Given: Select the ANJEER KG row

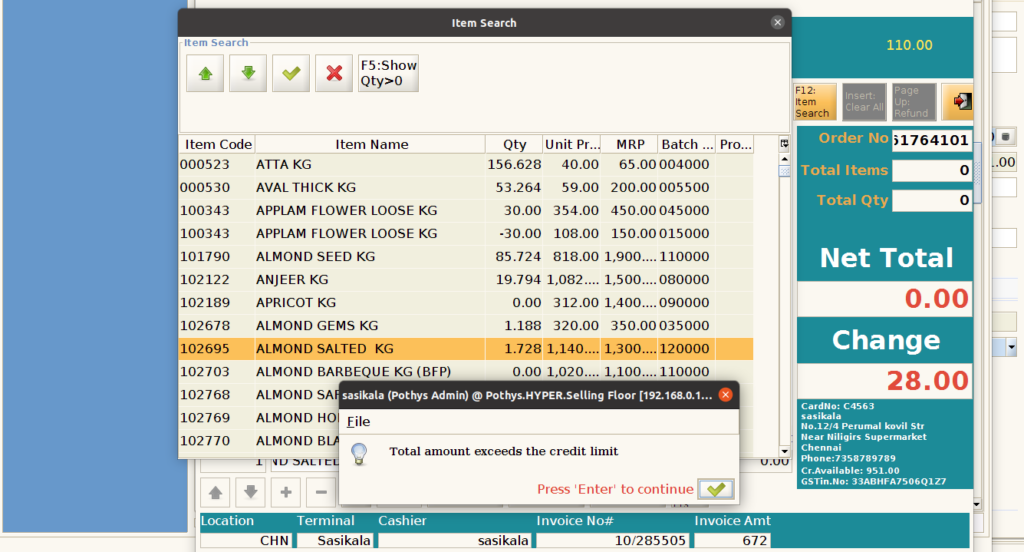Looking at the screenshot, I should (466, 280).
